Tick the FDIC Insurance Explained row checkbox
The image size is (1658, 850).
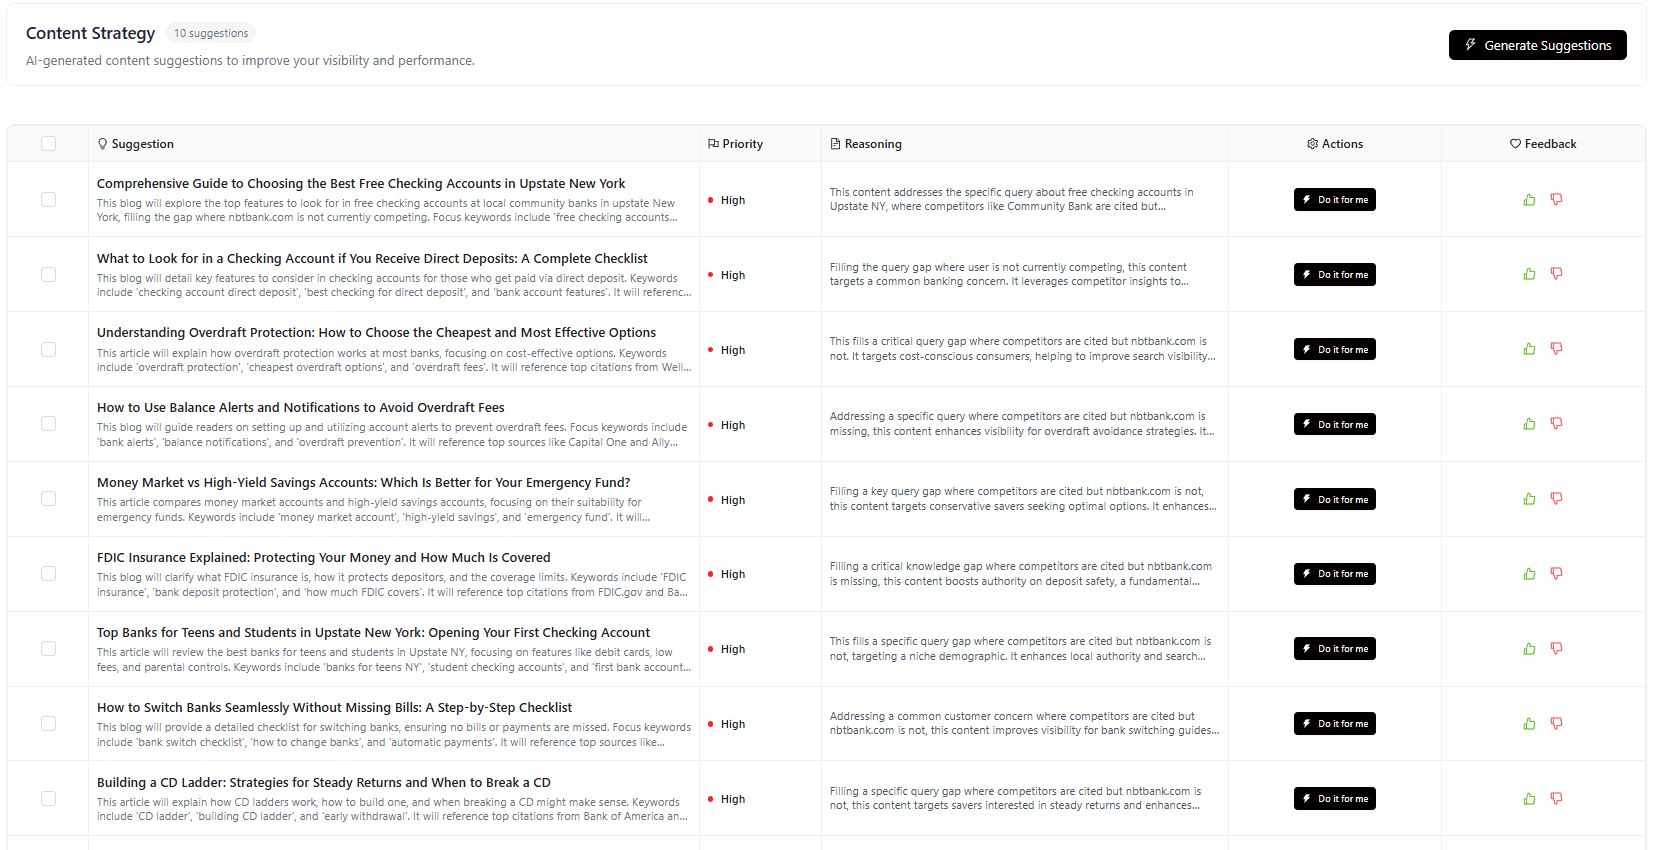click(x=48, y=574)
